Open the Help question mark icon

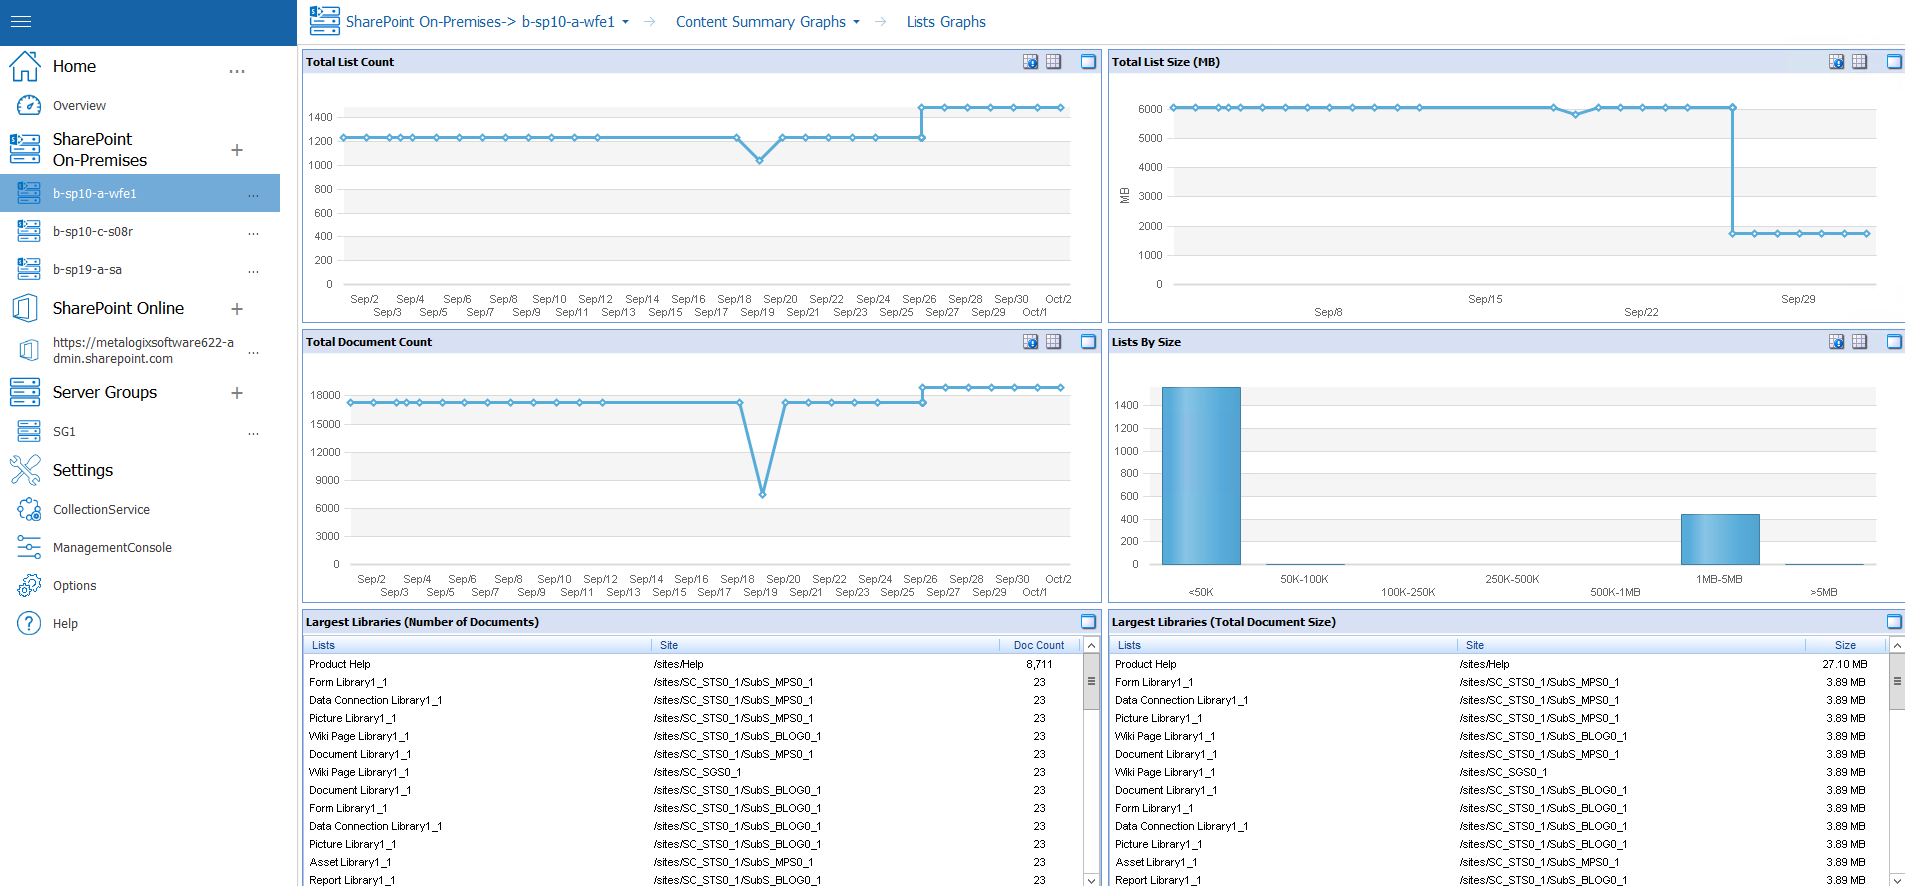(29, 624)
